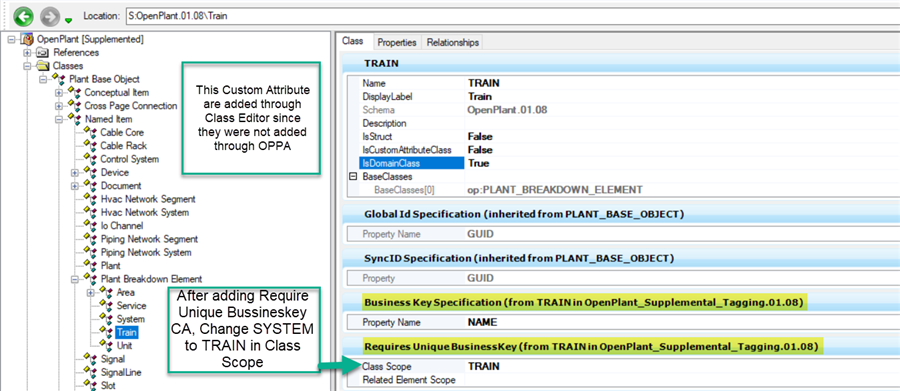The height and width of the screenshot is (391, 900).
Task: Expand the Cross Page Connection node
Action: tap(58, 106)
